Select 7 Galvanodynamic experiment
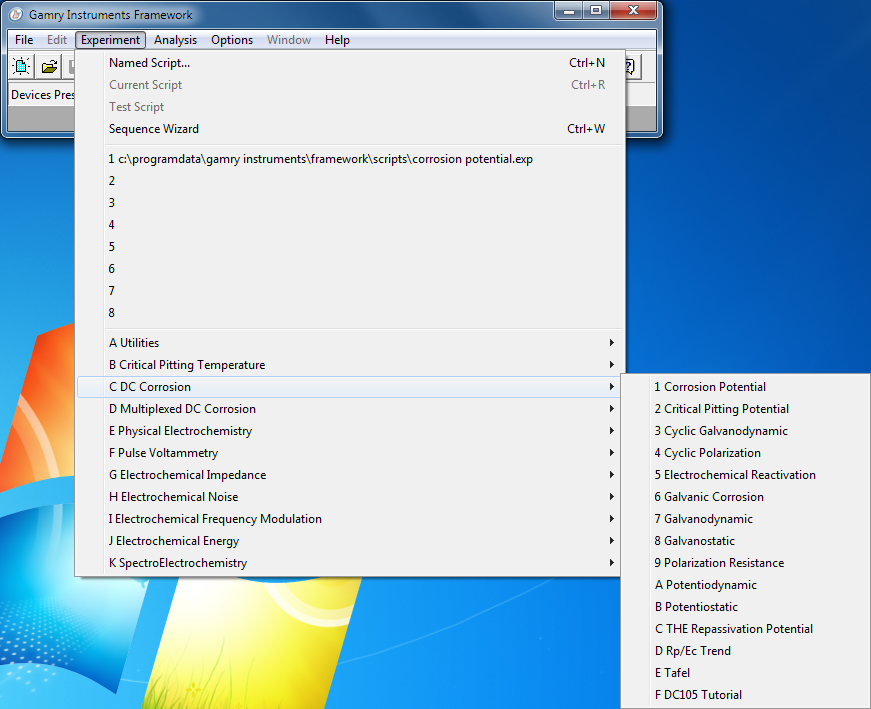Image resolution: width=871 pixels, height=709 pixels. [x=746, y=519]
